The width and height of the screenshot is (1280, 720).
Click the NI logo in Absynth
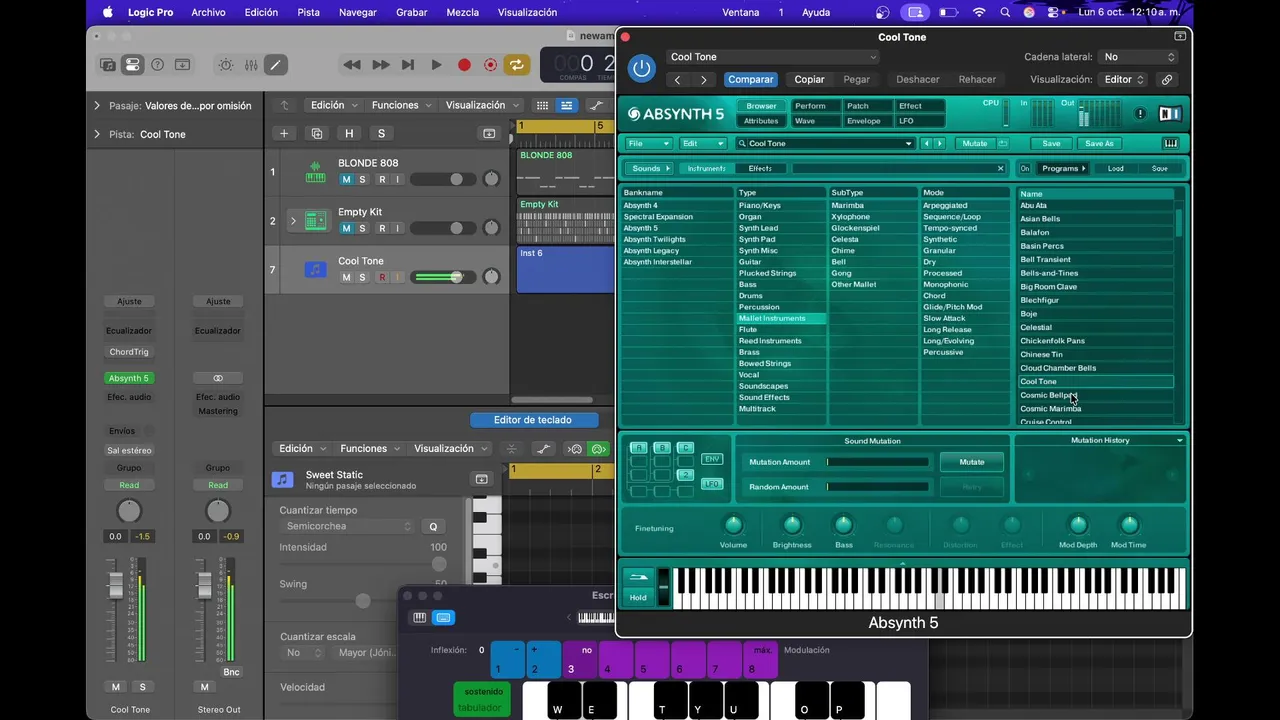pos(1170,113)
